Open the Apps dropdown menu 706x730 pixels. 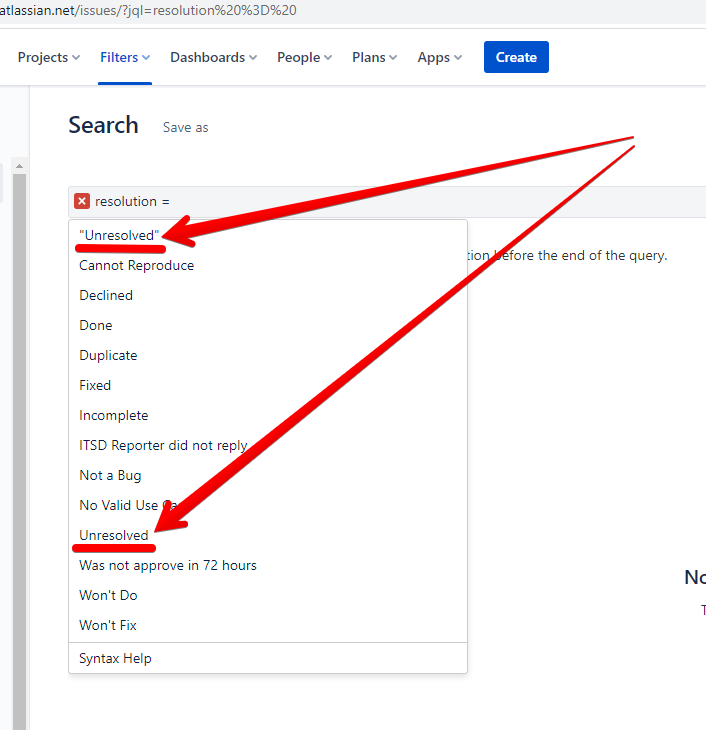(x=439, y=57)
